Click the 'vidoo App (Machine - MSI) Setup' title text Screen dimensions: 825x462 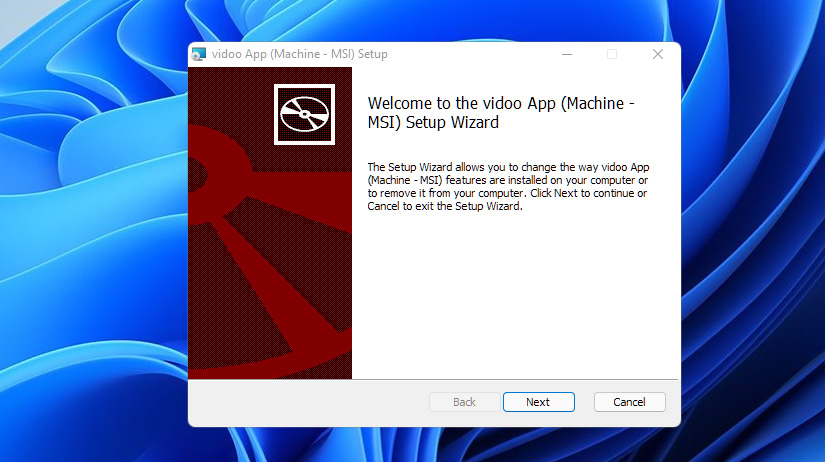(299, 54)
